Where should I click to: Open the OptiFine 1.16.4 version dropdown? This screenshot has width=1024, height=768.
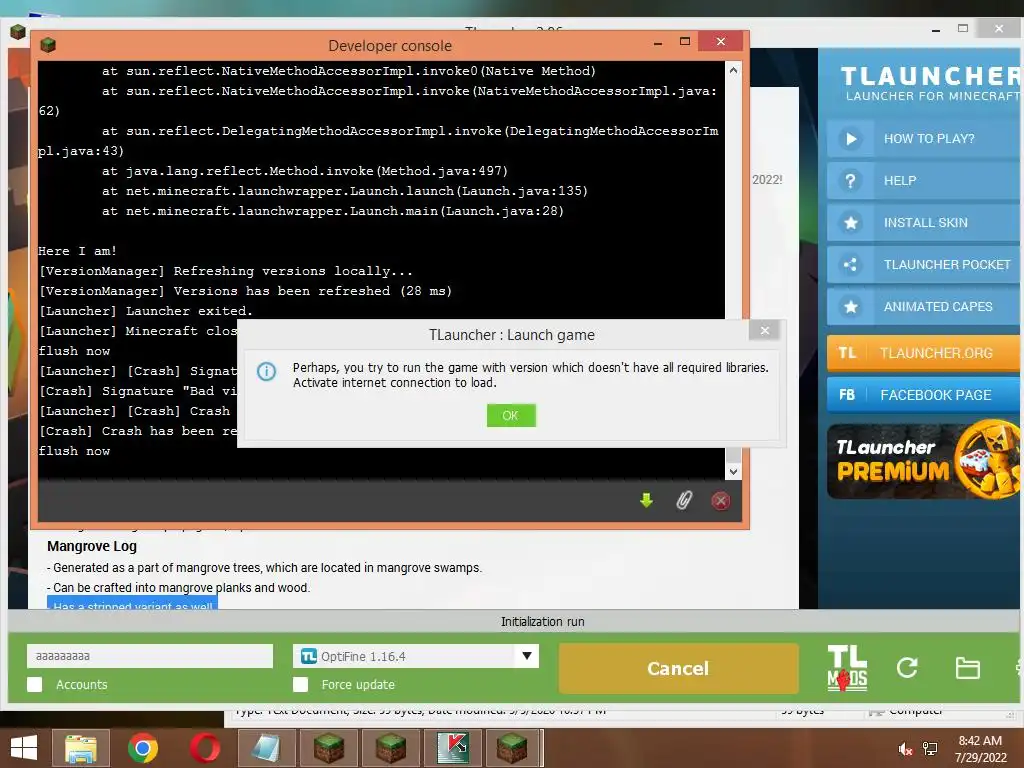(x=416, y=656)
